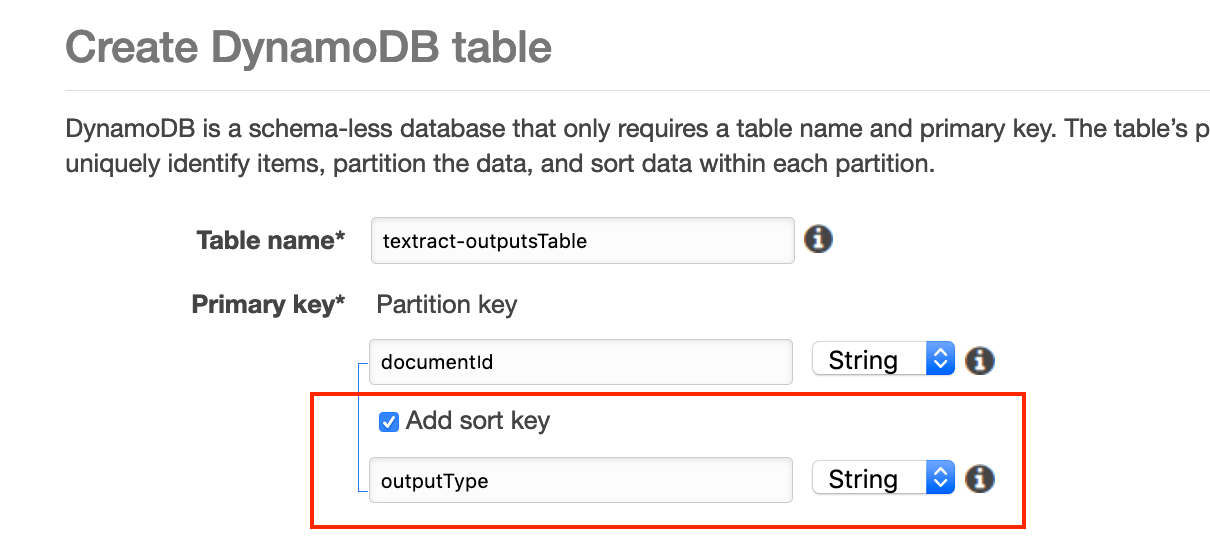
Task: Click the Partition key label text
Action: [x=446, y=305]
